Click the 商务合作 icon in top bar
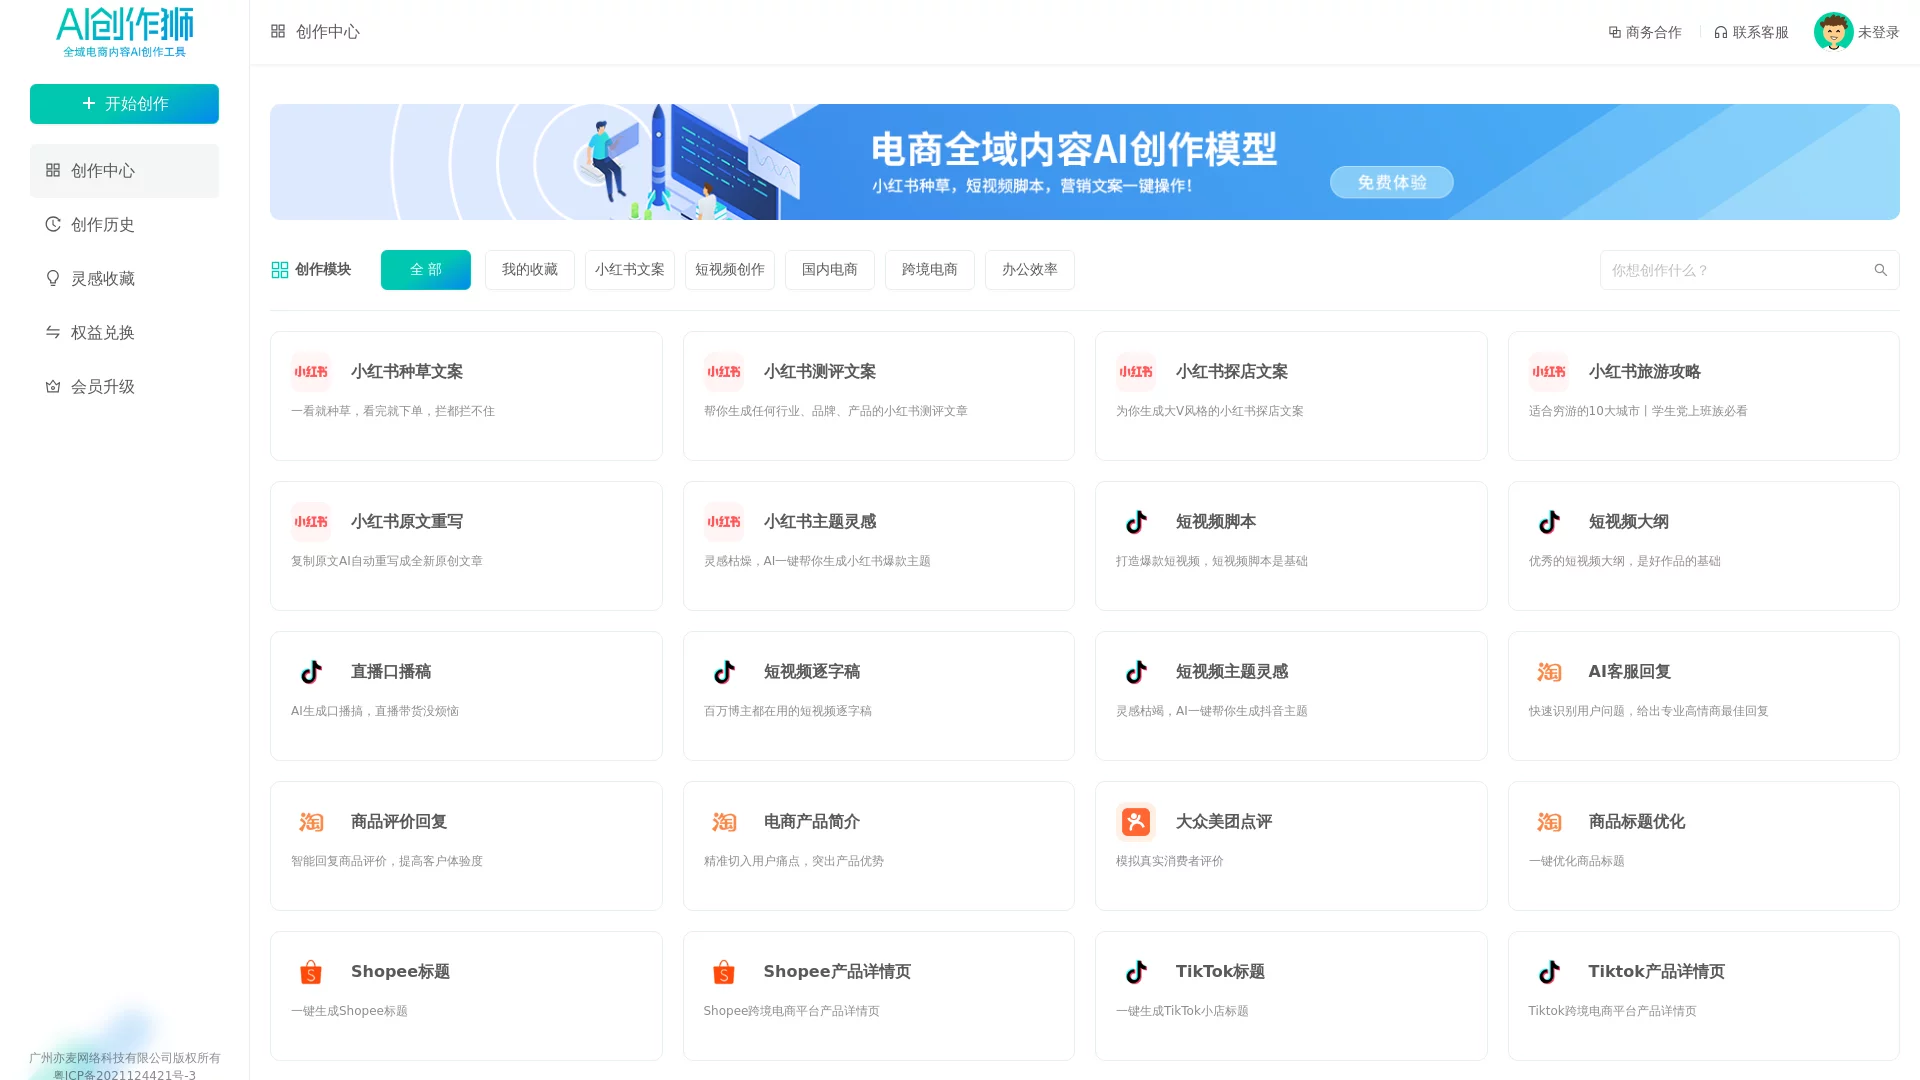 pyautogui.click(x=1614, y=31)
